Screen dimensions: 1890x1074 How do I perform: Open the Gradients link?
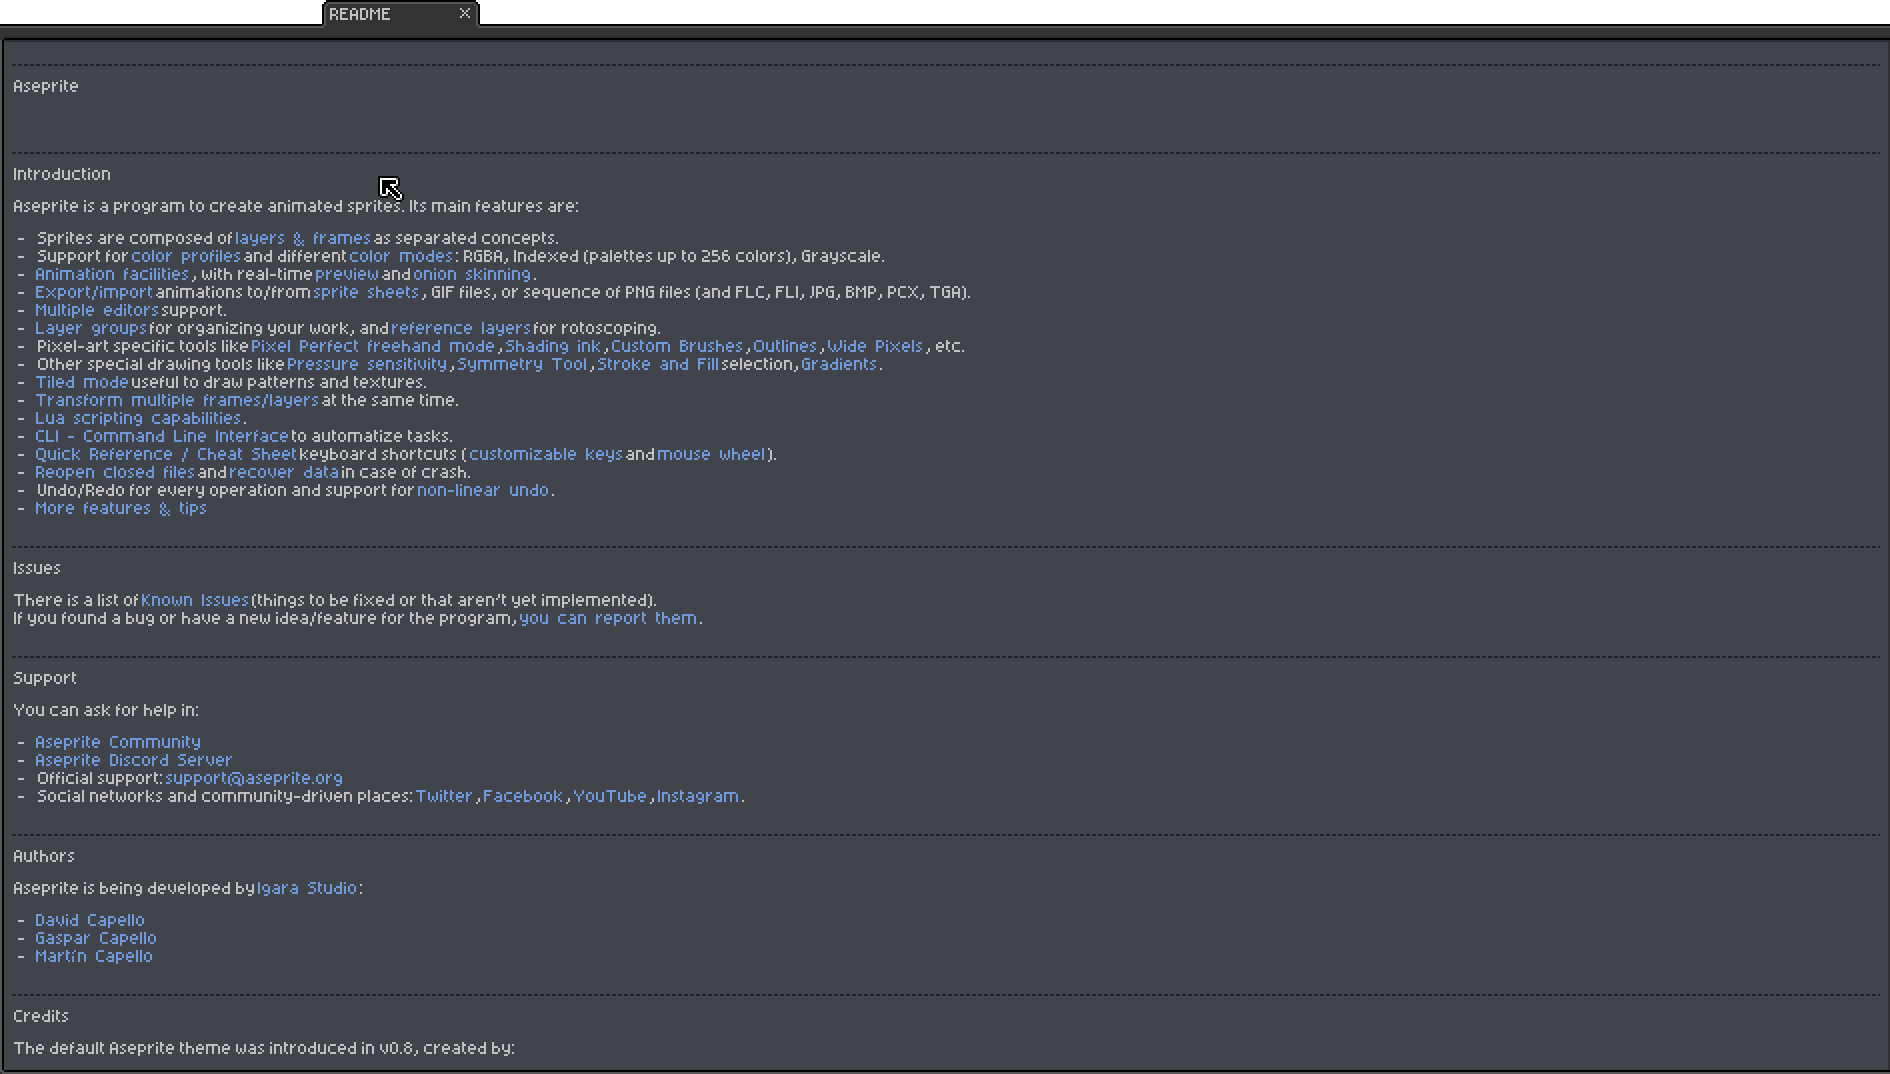(839, 364)
